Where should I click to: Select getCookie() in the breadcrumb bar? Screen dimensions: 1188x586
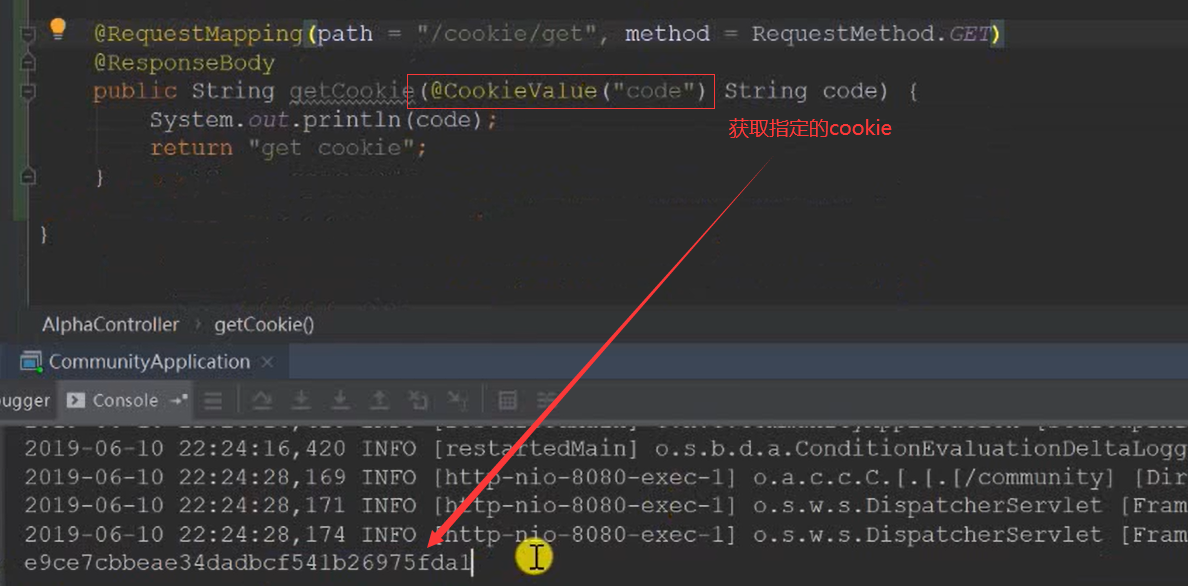264,324
